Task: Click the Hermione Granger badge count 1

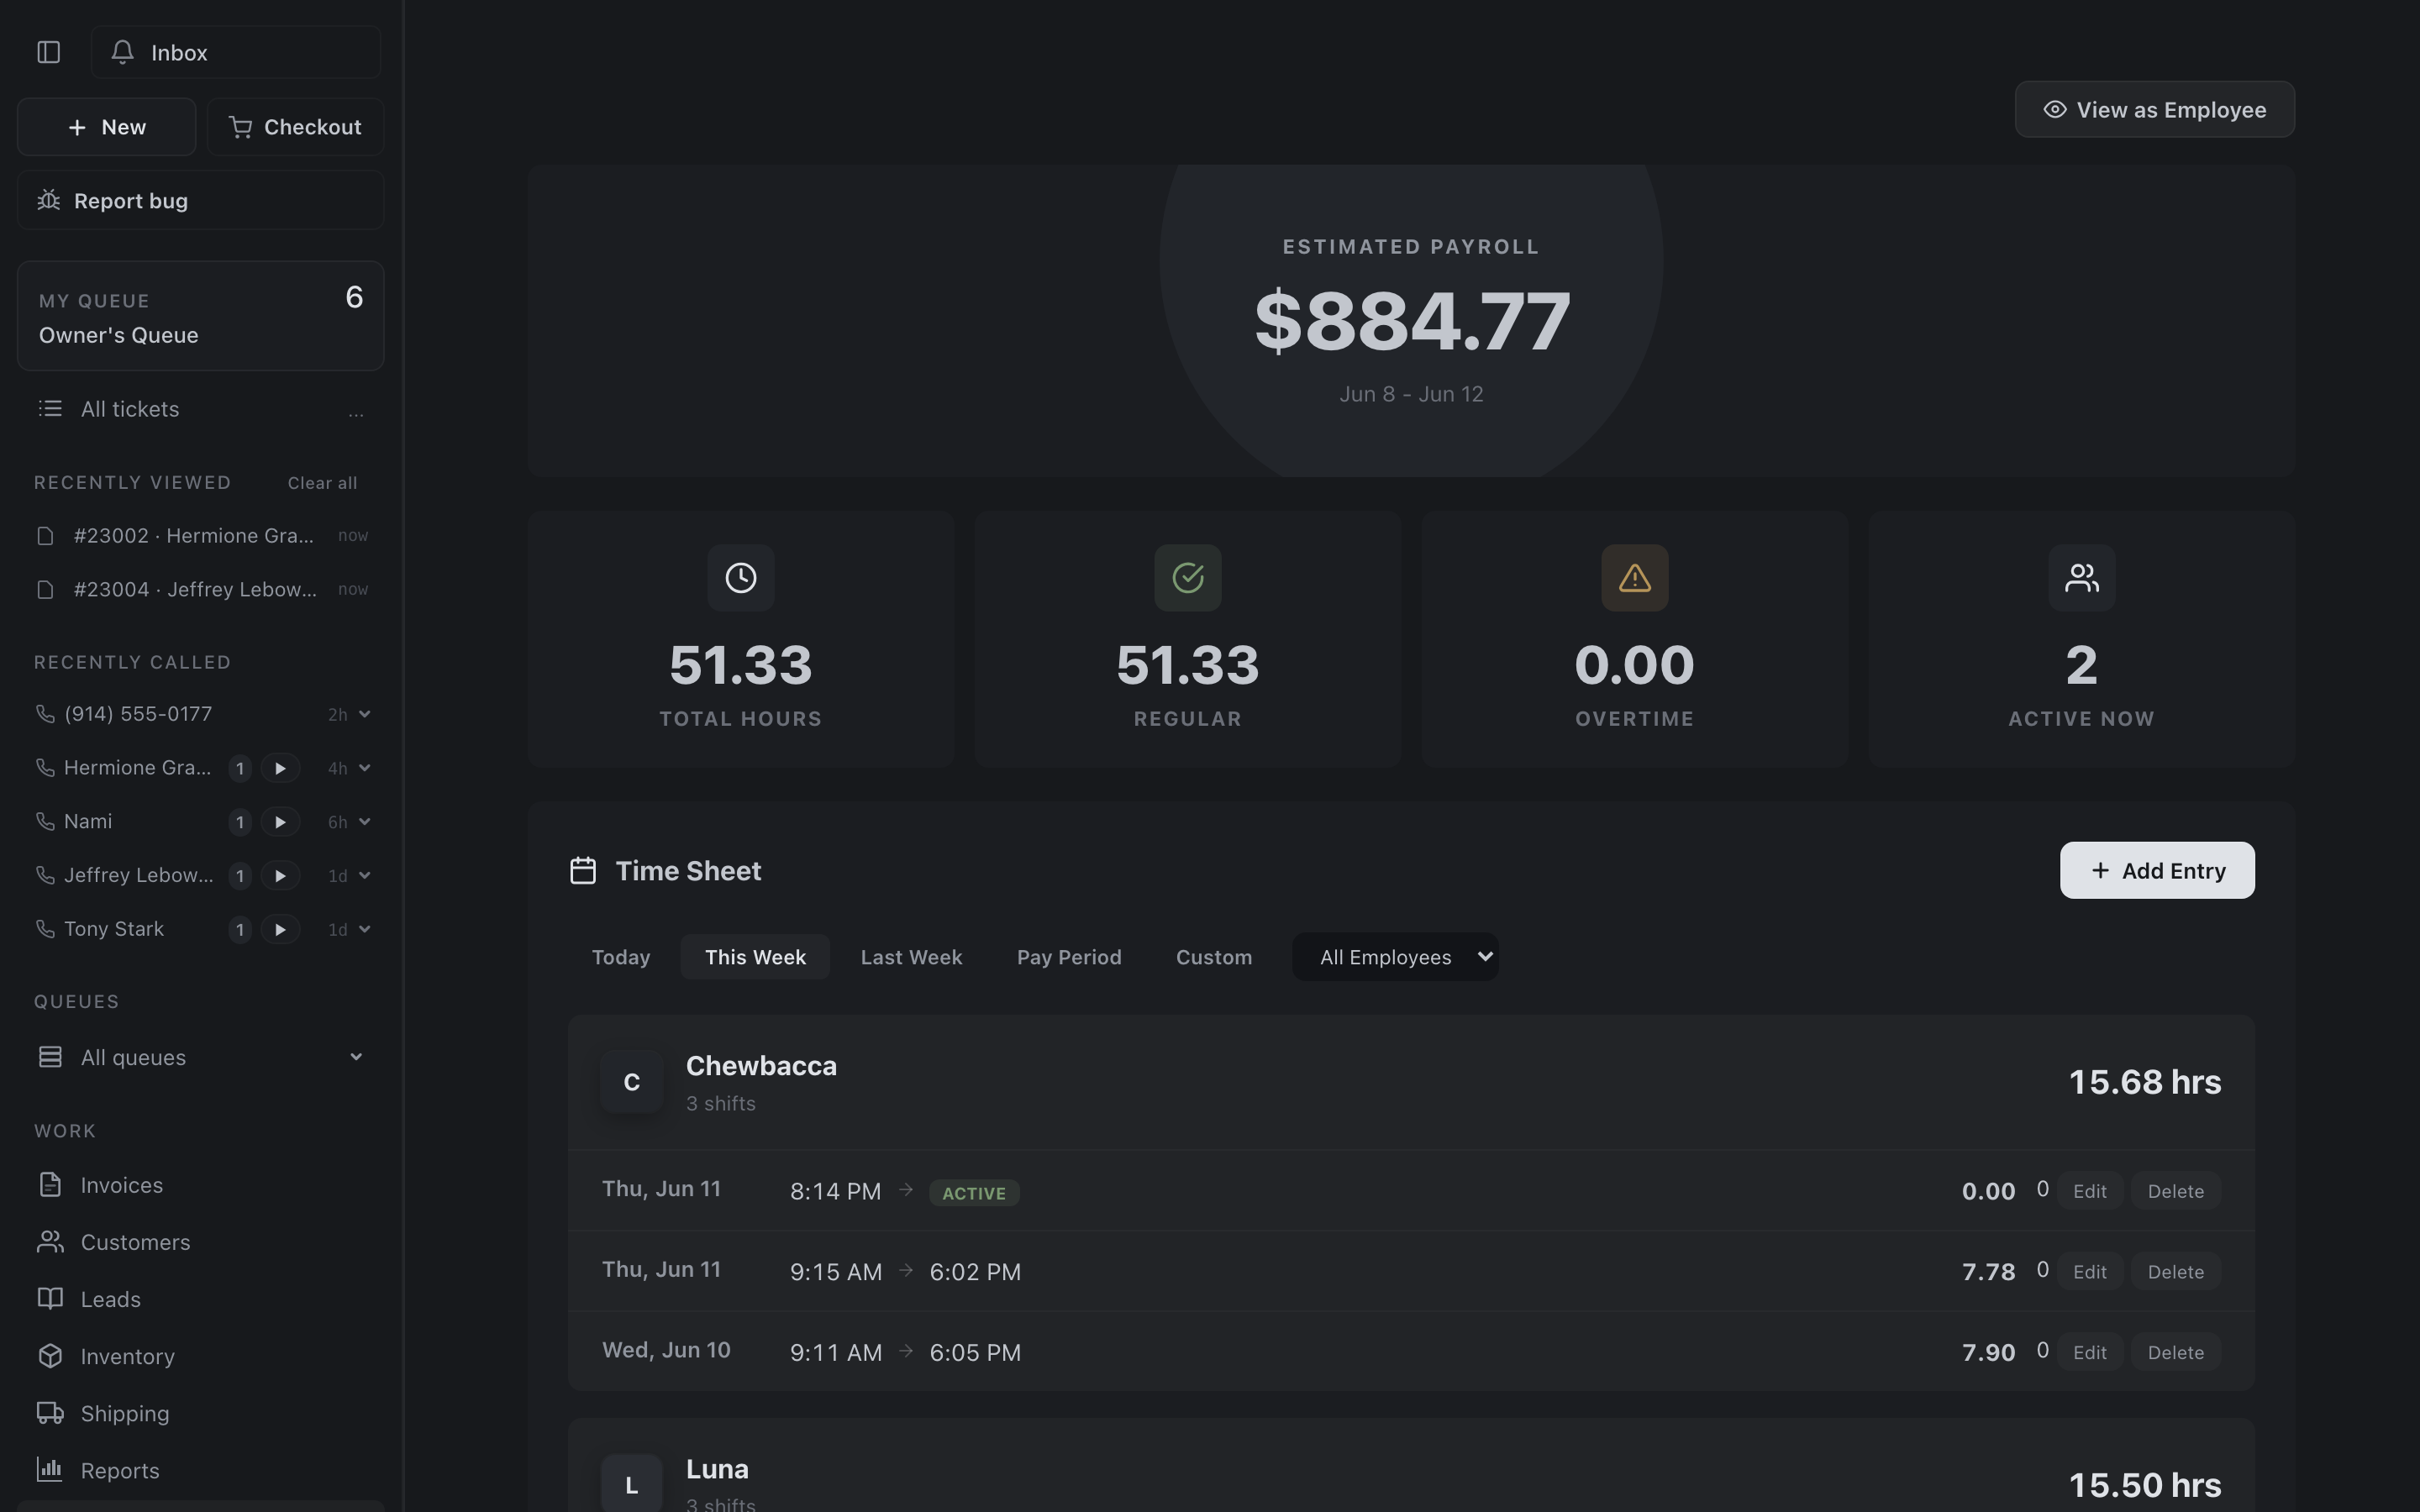Action: click(239, 768)
